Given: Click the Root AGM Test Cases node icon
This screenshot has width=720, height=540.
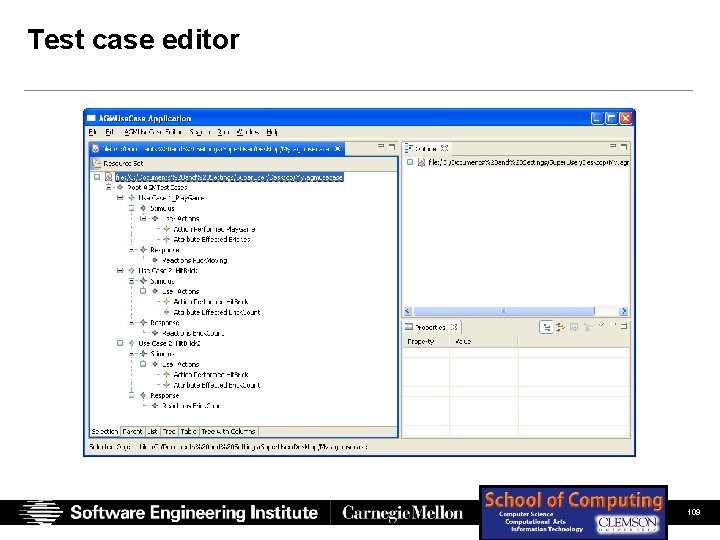Looking at the screenshot, I should (x=120, y=187).
